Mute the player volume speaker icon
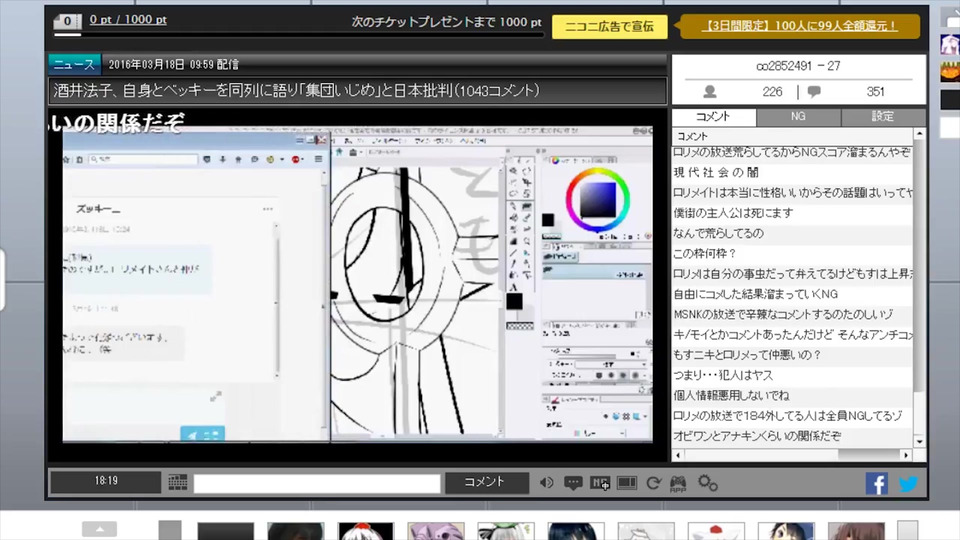 (x=546, y=482)
